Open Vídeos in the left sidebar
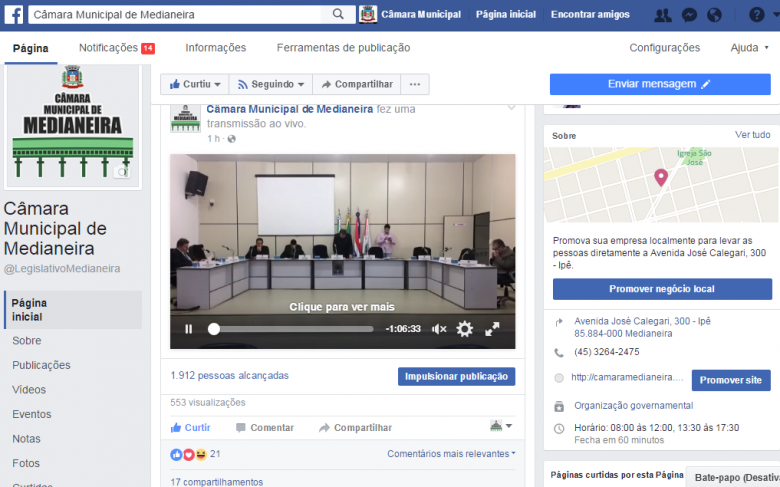 [x=29, y=390]
